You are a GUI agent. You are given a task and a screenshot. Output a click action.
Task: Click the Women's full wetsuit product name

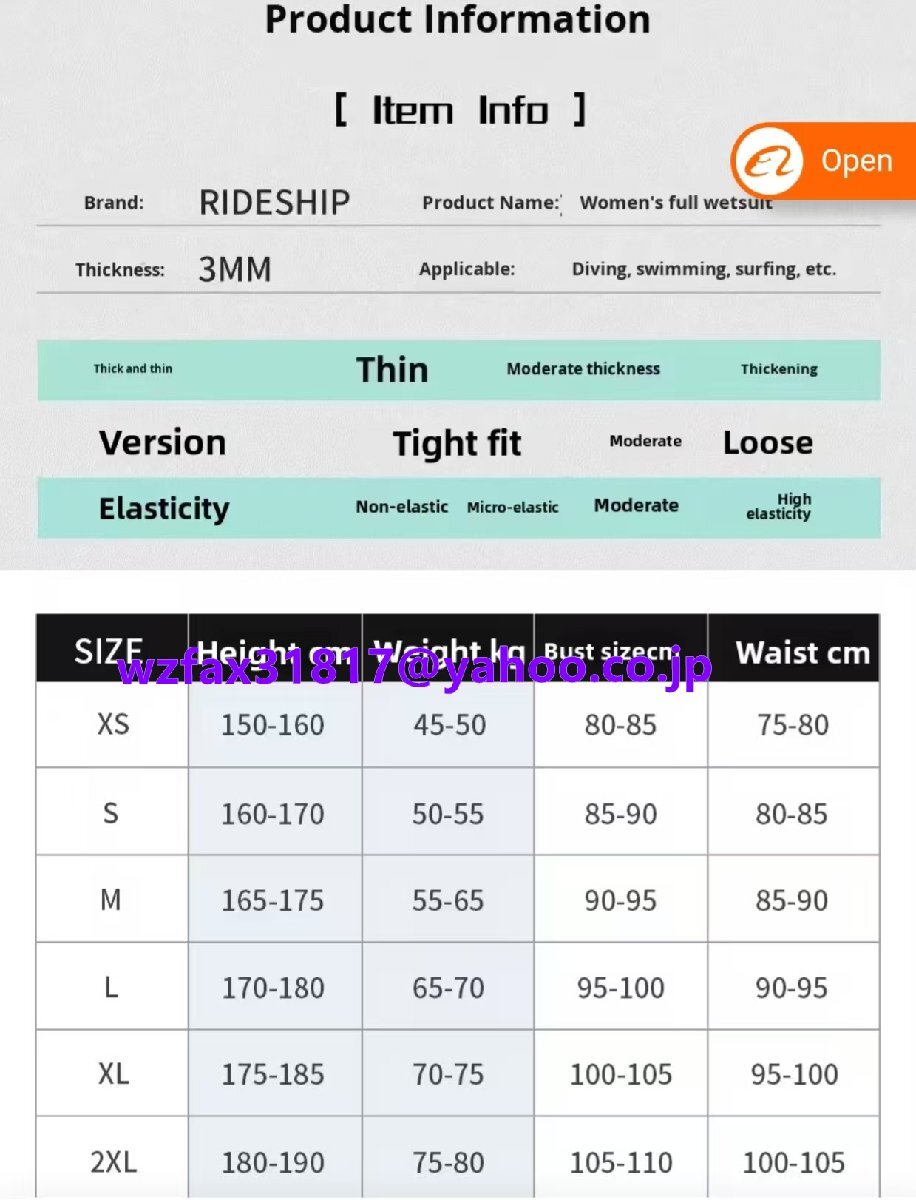pos(676,203)
